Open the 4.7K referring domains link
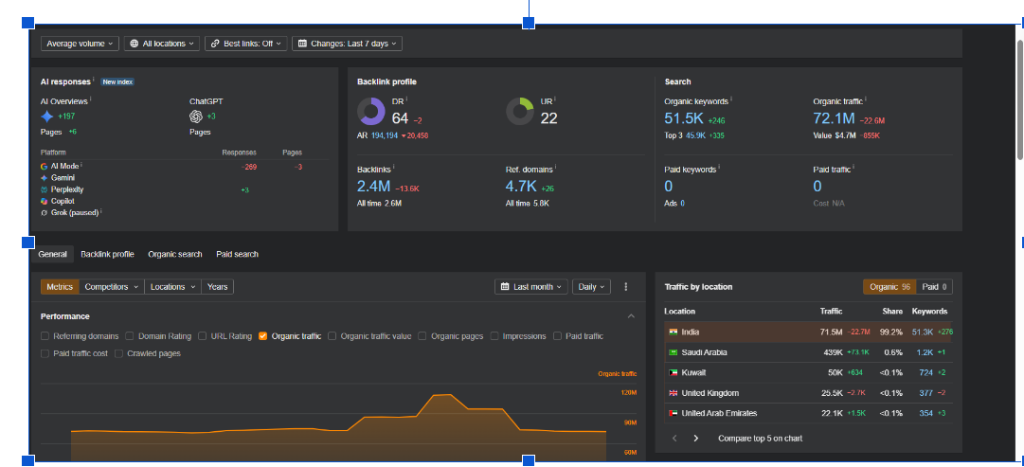 point(521,186)
